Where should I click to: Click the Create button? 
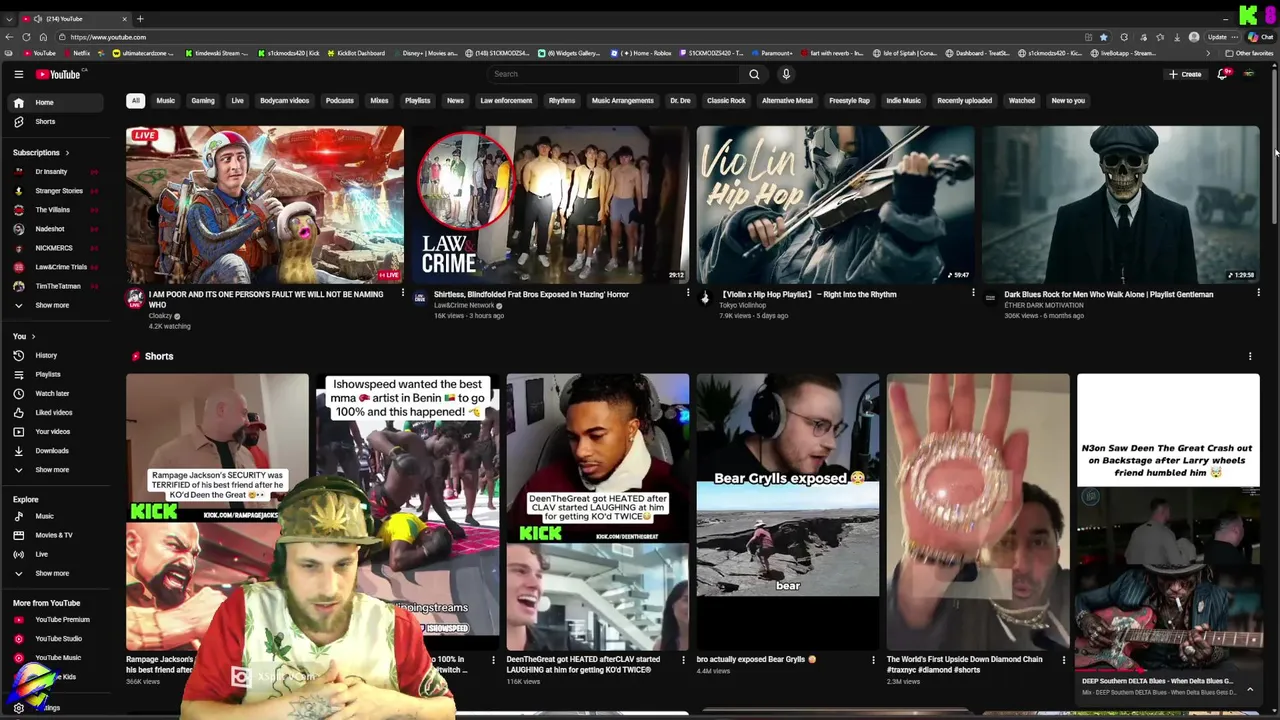pos(1185,74)
